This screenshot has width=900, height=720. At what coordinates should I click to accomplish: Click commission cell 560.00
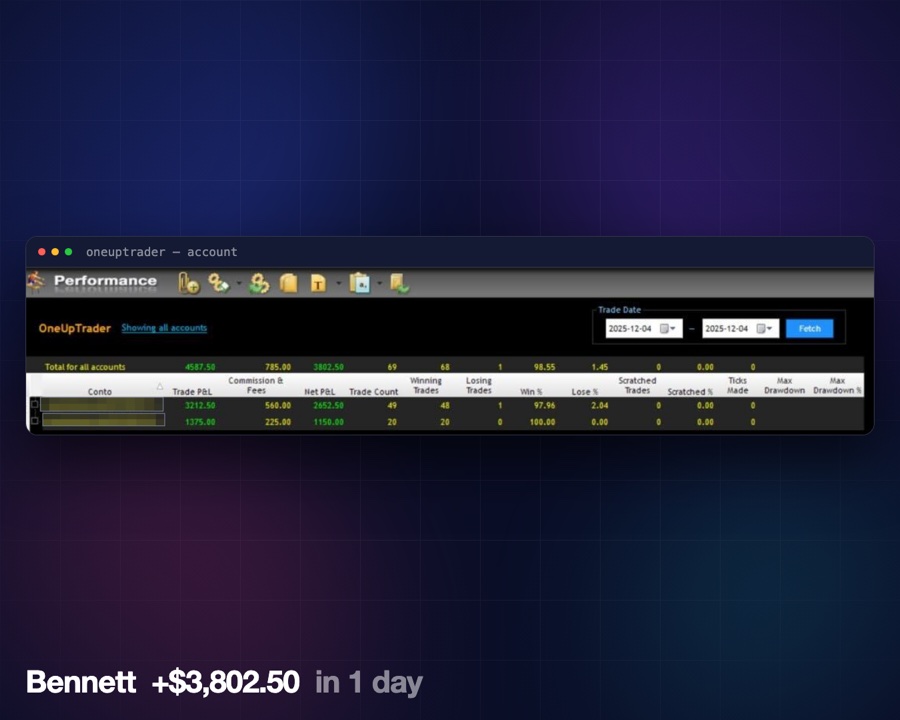coord(278,405)
